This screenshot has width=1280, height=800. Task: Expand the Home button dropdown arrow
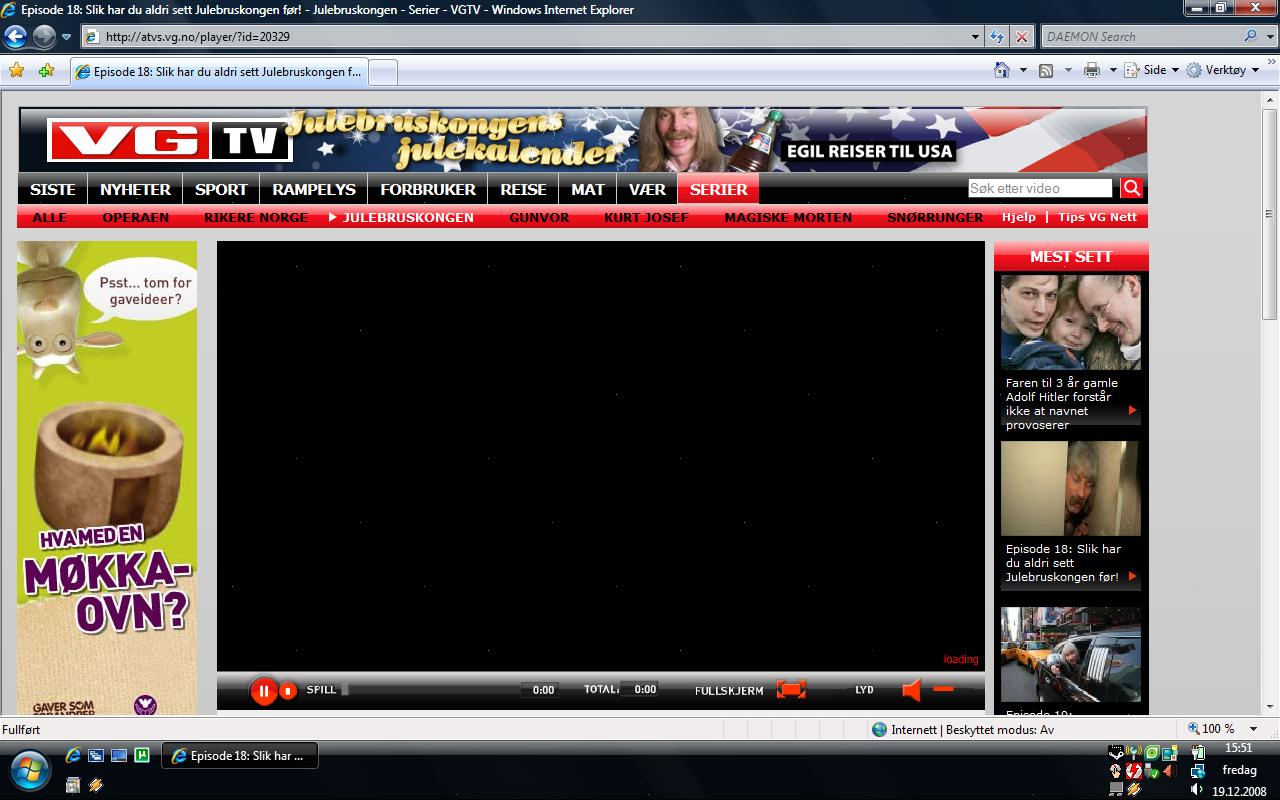(x=1023, y=70)
